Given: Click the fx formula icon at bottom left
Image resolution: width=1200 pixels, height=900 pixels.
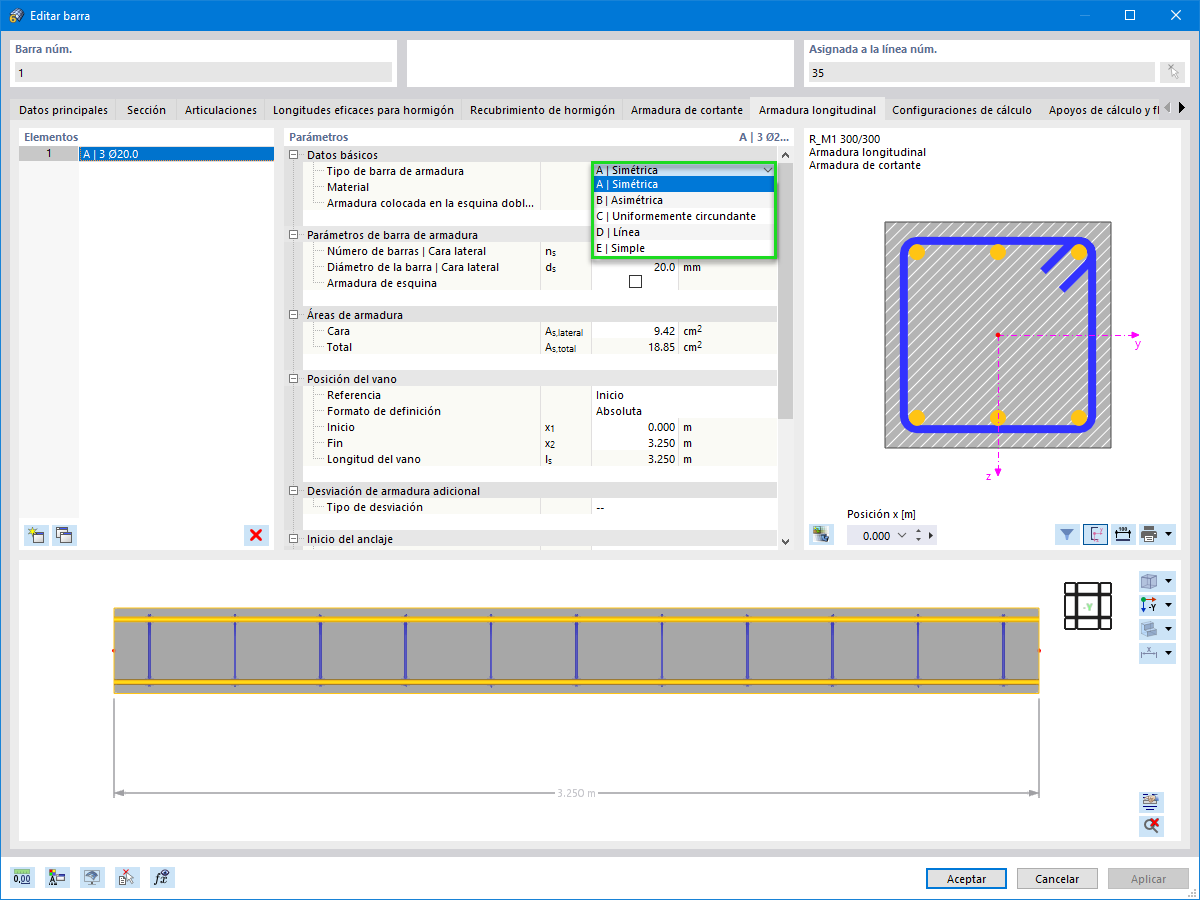Looking at the screenshot, I should point(162,878).
